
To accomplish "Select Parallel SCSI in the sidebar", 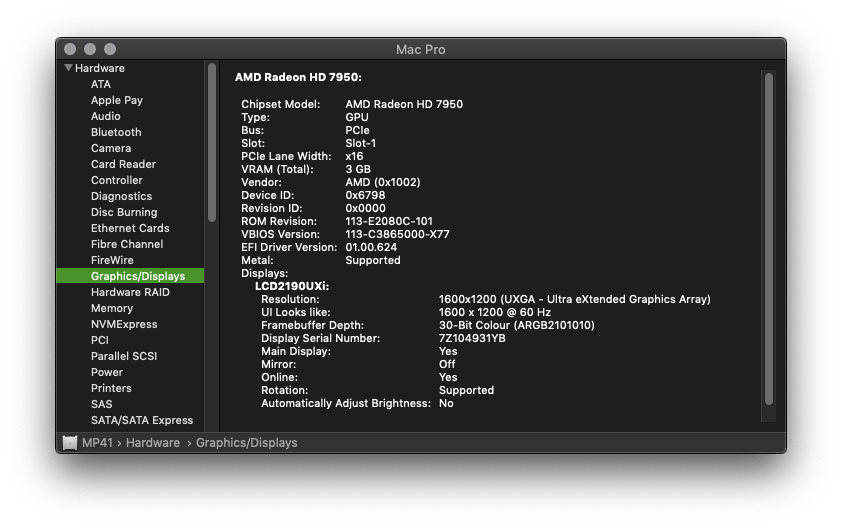I will (124, 356).
